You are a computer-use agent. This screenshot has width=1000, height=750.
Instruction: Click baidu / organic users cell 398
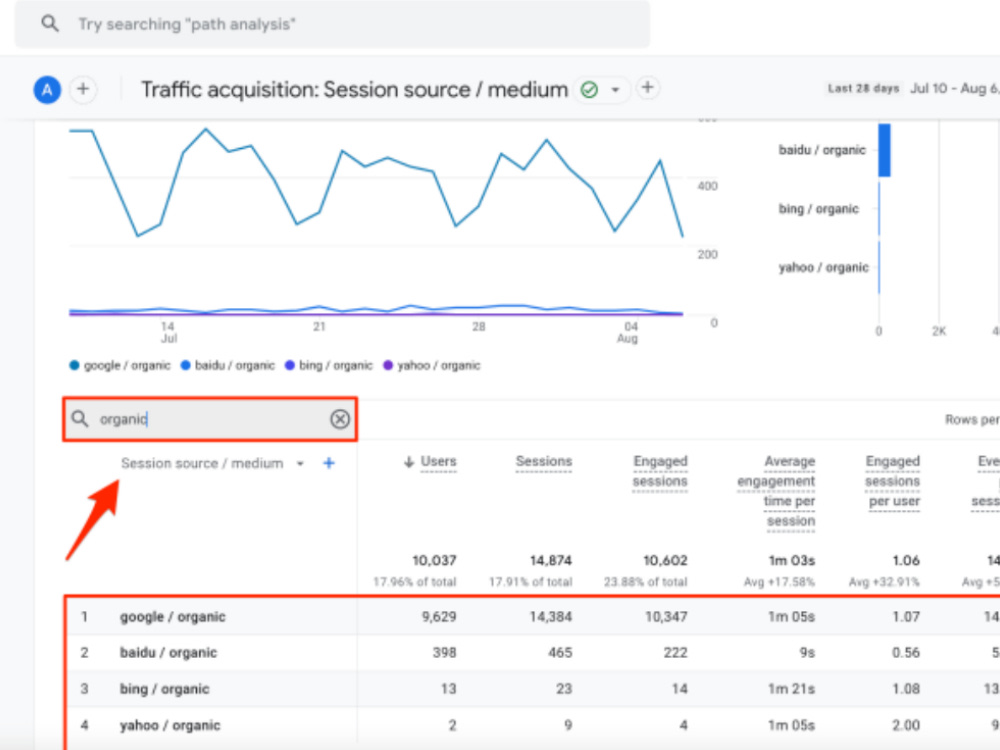[x=445, y=652]
